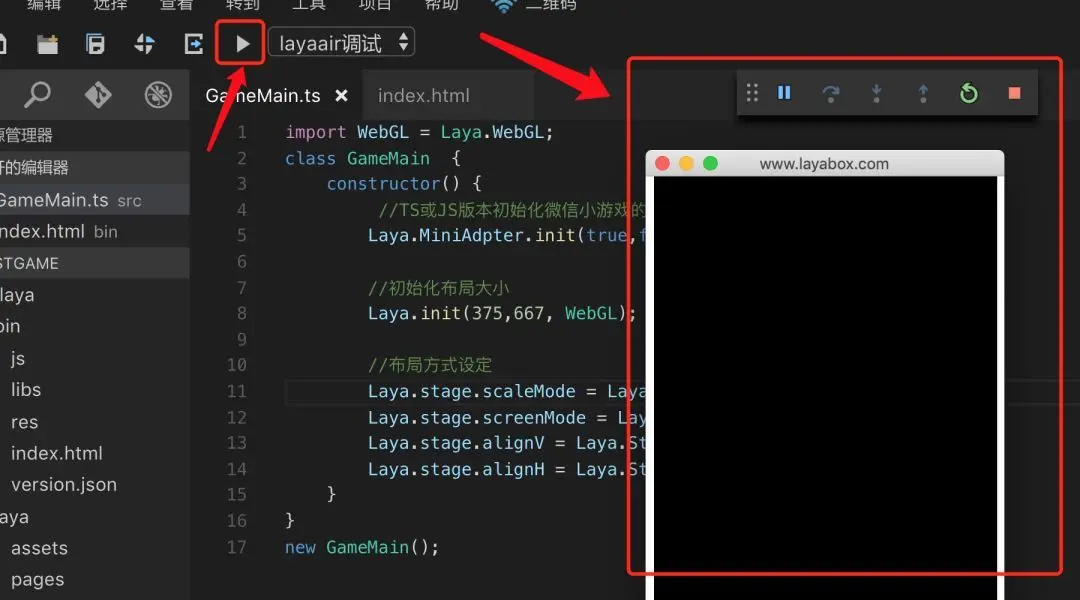Switch to the index.html editor tab
The width and height of the screenshot is (1080, 600).
(x=424, y=96)
